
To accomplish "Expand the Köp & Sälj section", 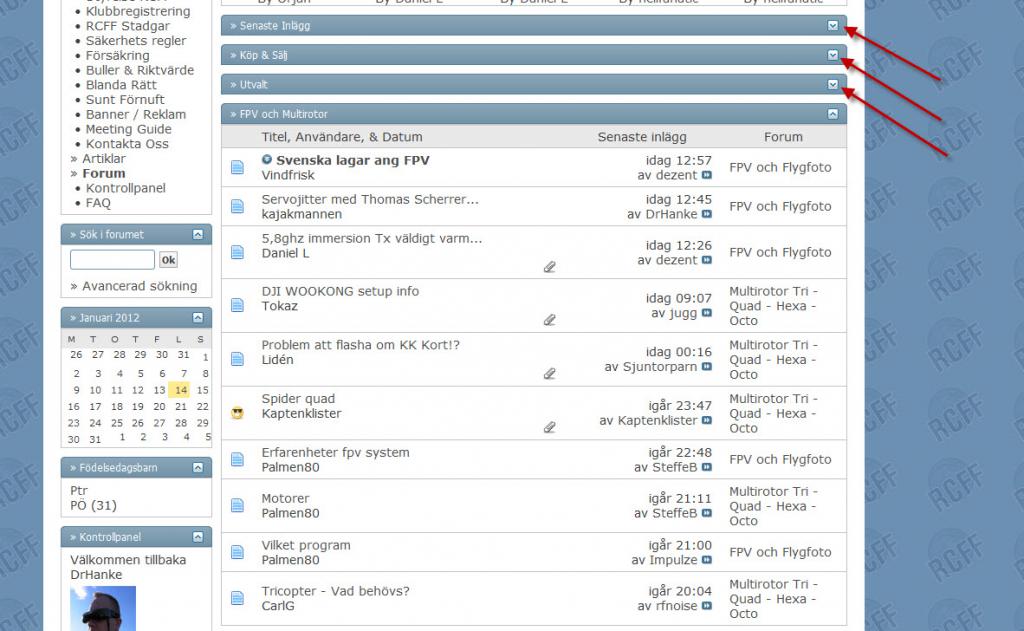I will click(833, 55).
